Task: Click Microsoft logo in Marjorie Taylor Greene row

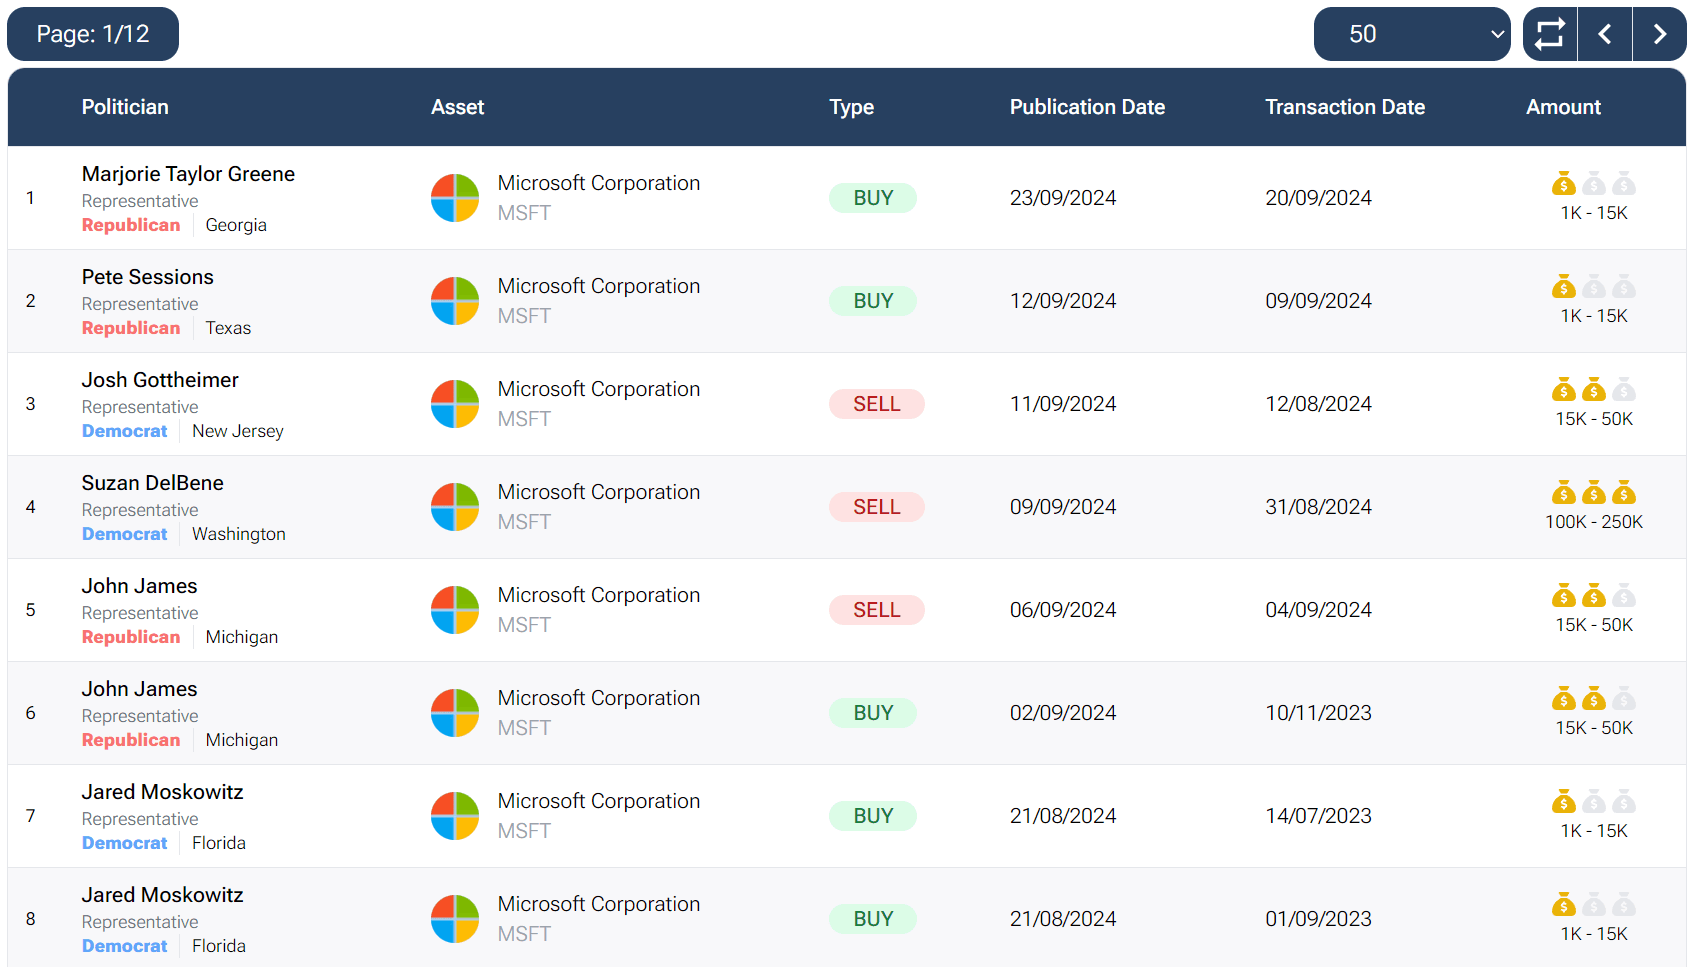Action: [455, 198]
